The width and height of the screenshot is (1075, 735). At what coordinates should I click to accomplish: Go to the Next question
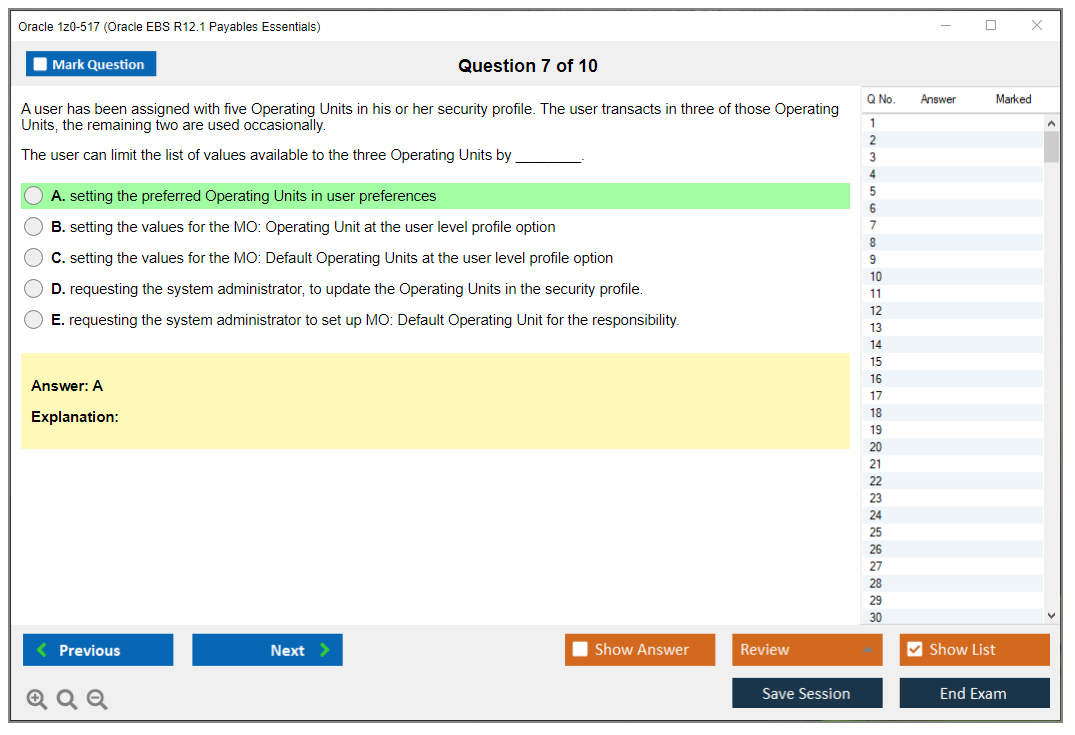(267, 650)
